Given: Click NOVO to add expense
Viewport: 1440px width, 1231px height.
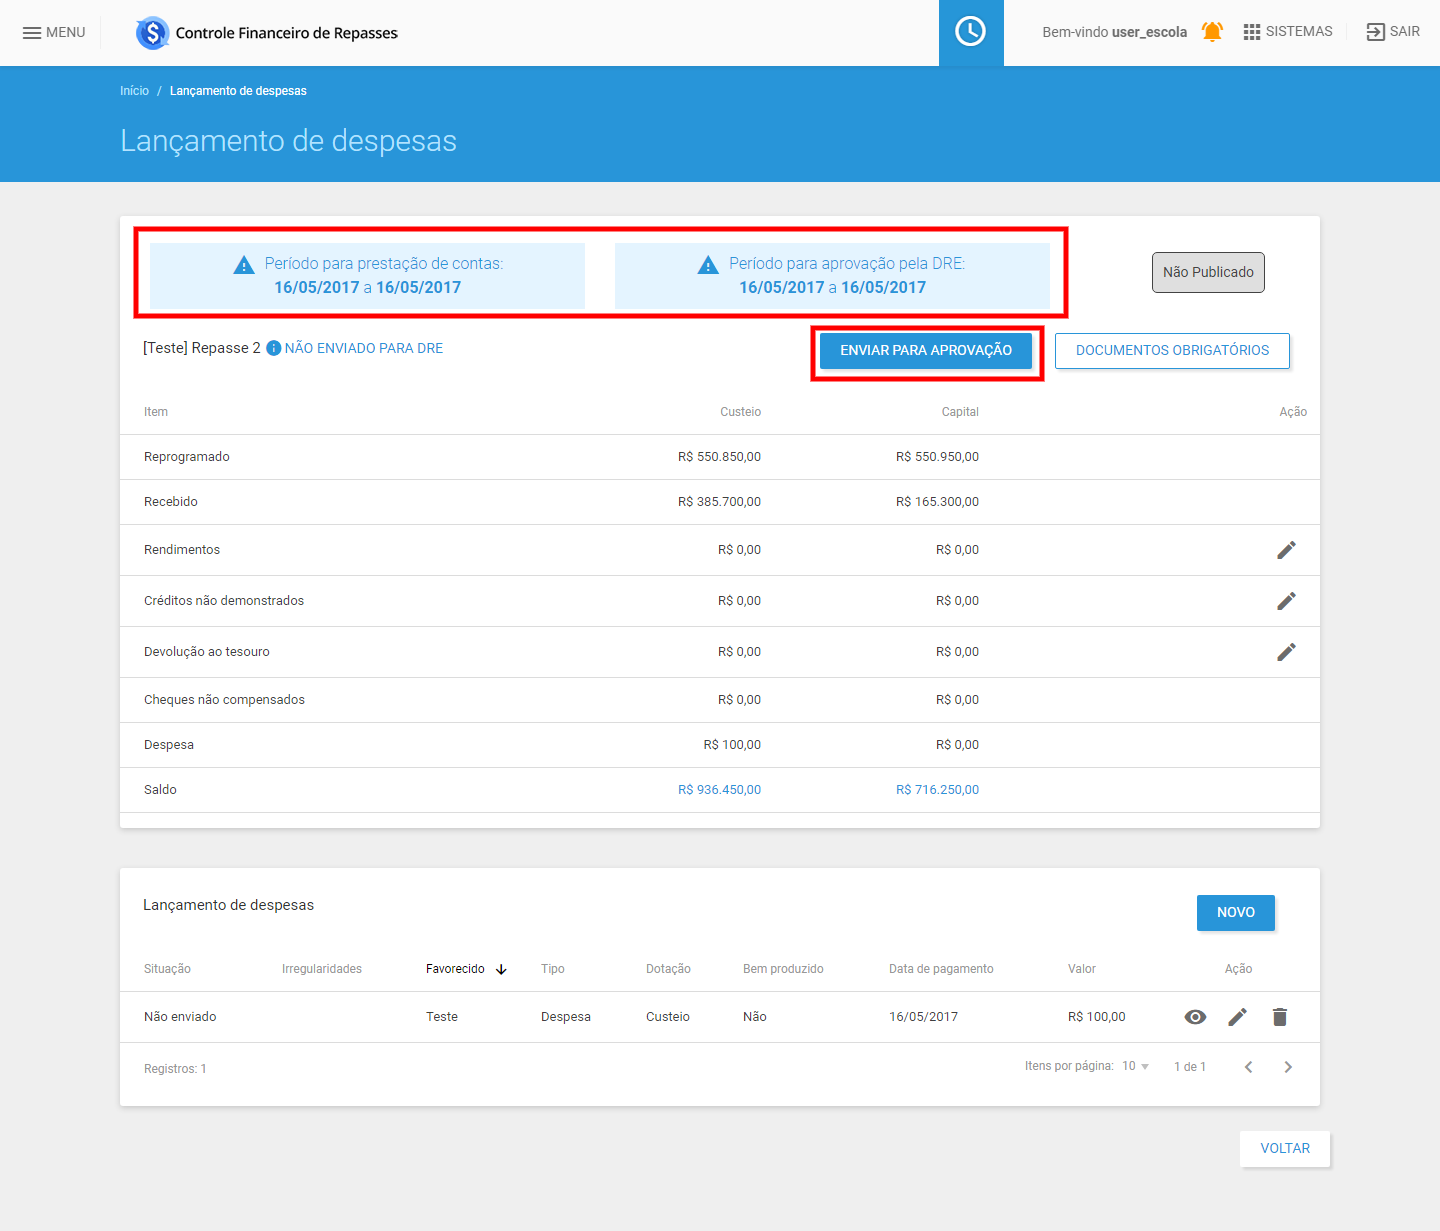Looking at the screenshot, I should [1235, 913].
